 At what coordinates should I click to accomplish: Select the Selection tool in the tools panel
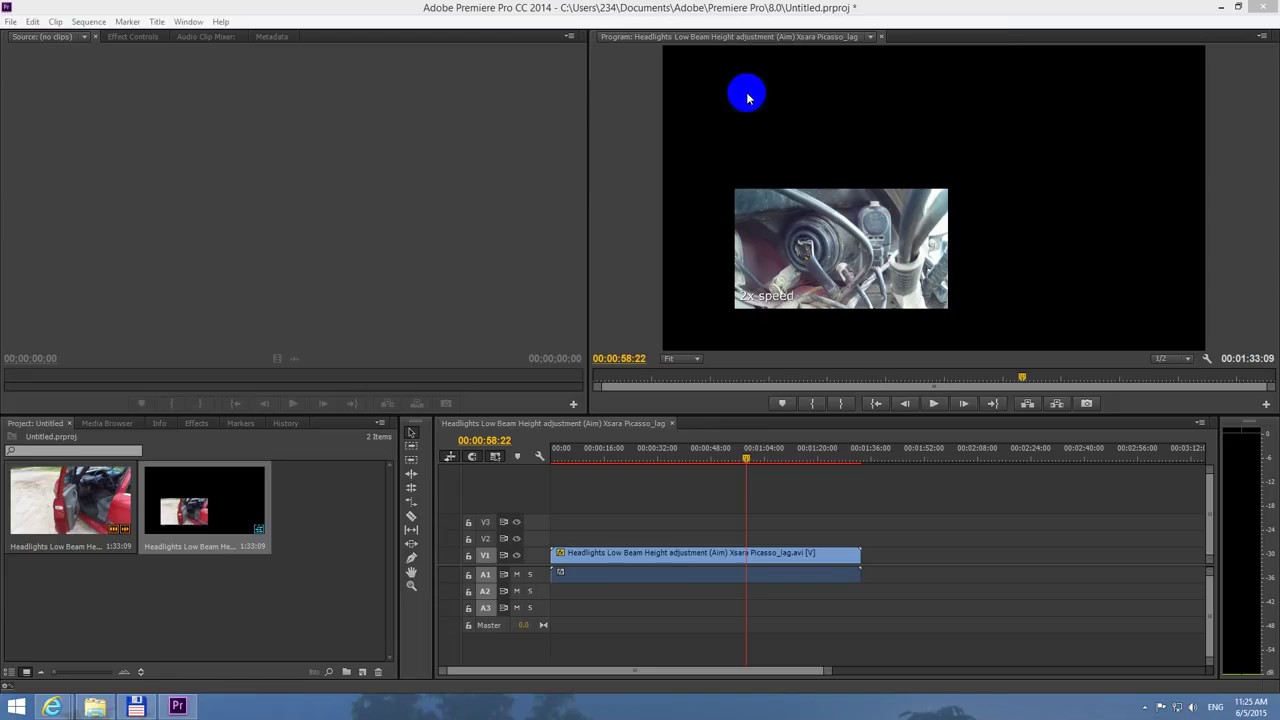(x=411, y=432)
